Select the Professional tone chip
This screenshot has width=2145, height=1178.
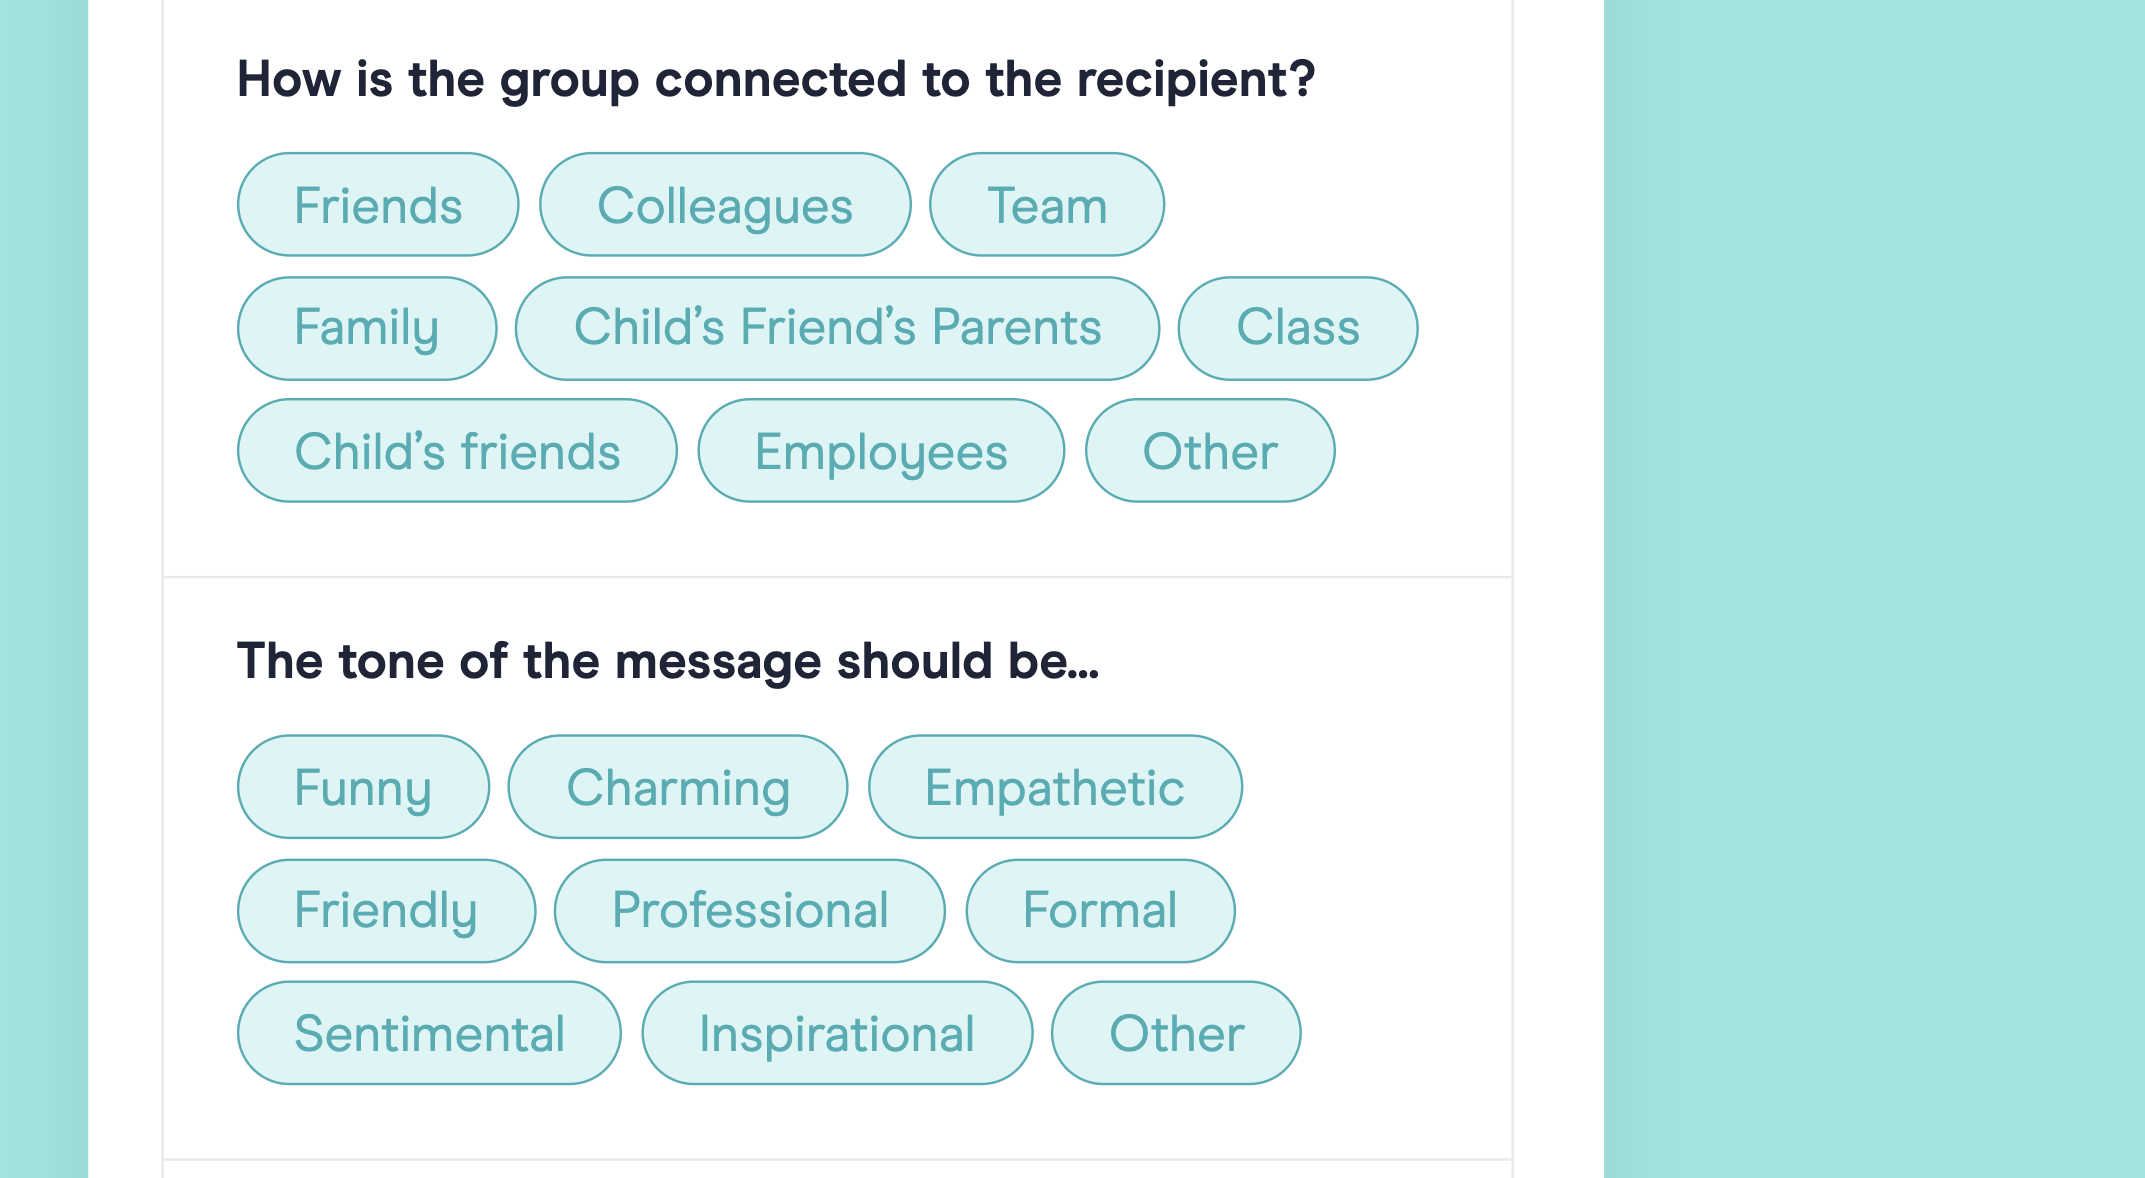(750, 910)
